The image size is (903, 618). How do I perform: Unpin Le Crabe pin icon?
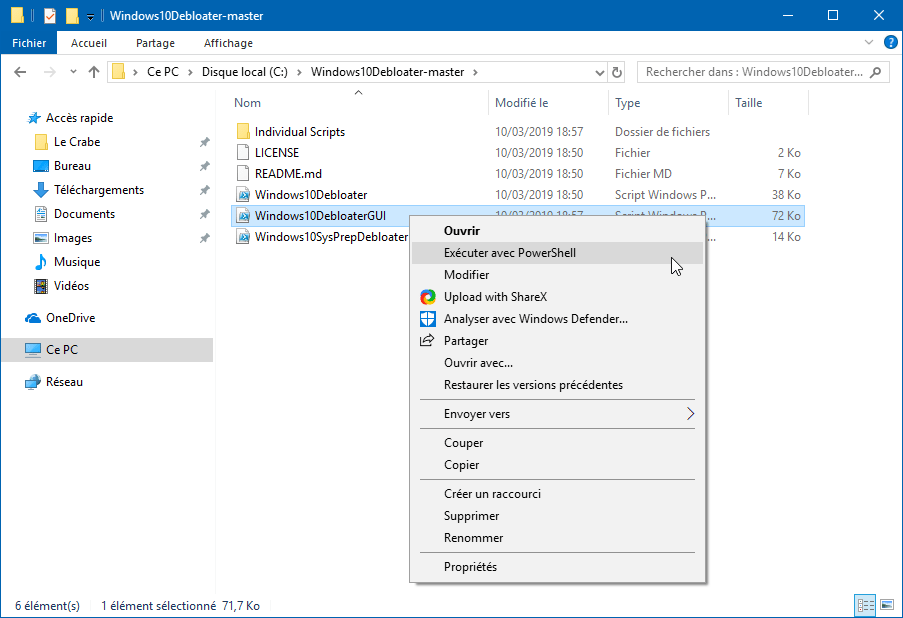tap(204, 142)
